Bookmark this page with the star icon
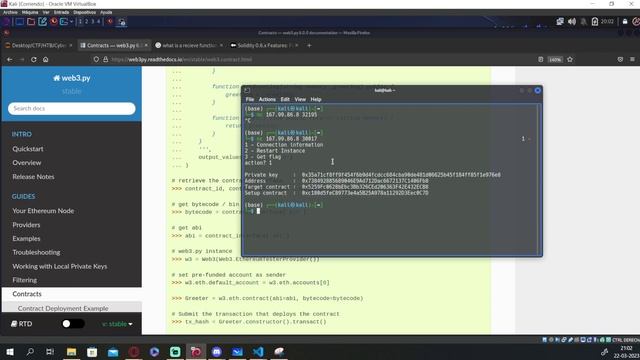The width and height of the screenshot is (640, 360). (x=570, y=60)
